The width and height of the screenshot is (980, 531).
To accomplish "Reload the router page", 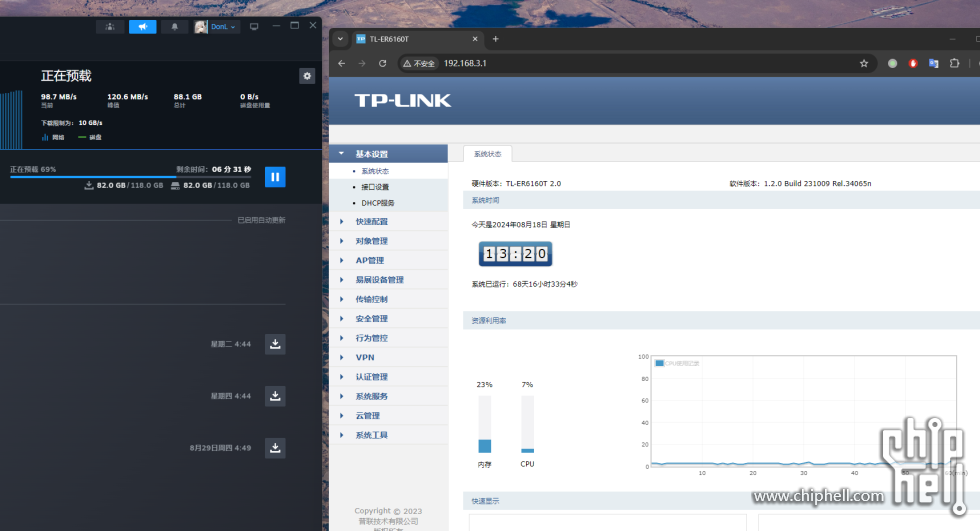I will 382,63.
